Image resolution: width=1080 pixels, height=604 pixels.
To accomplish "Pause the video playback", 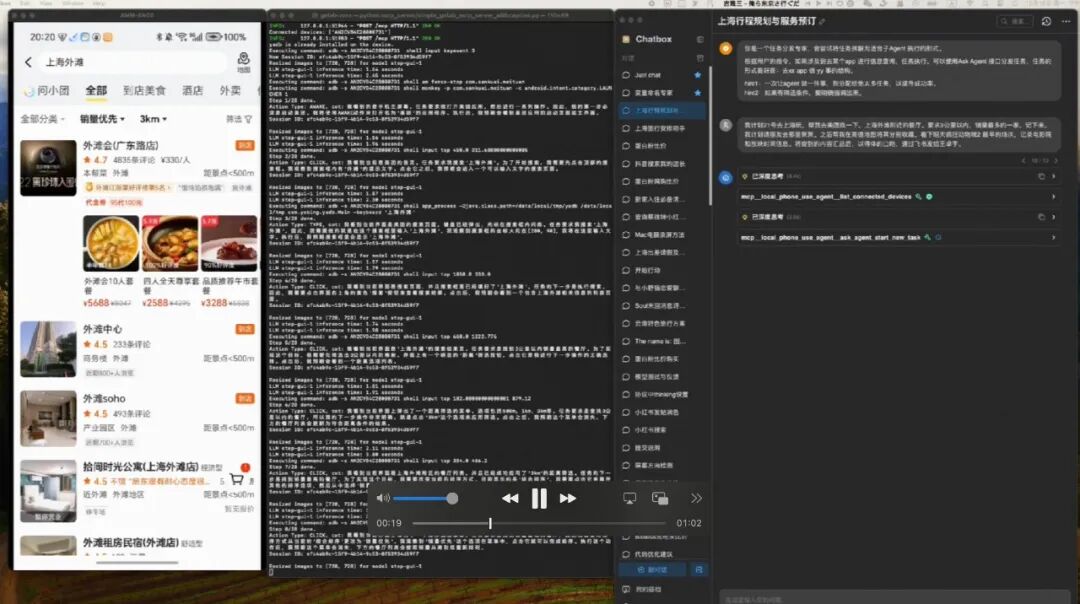I will [x=539, y=498].
